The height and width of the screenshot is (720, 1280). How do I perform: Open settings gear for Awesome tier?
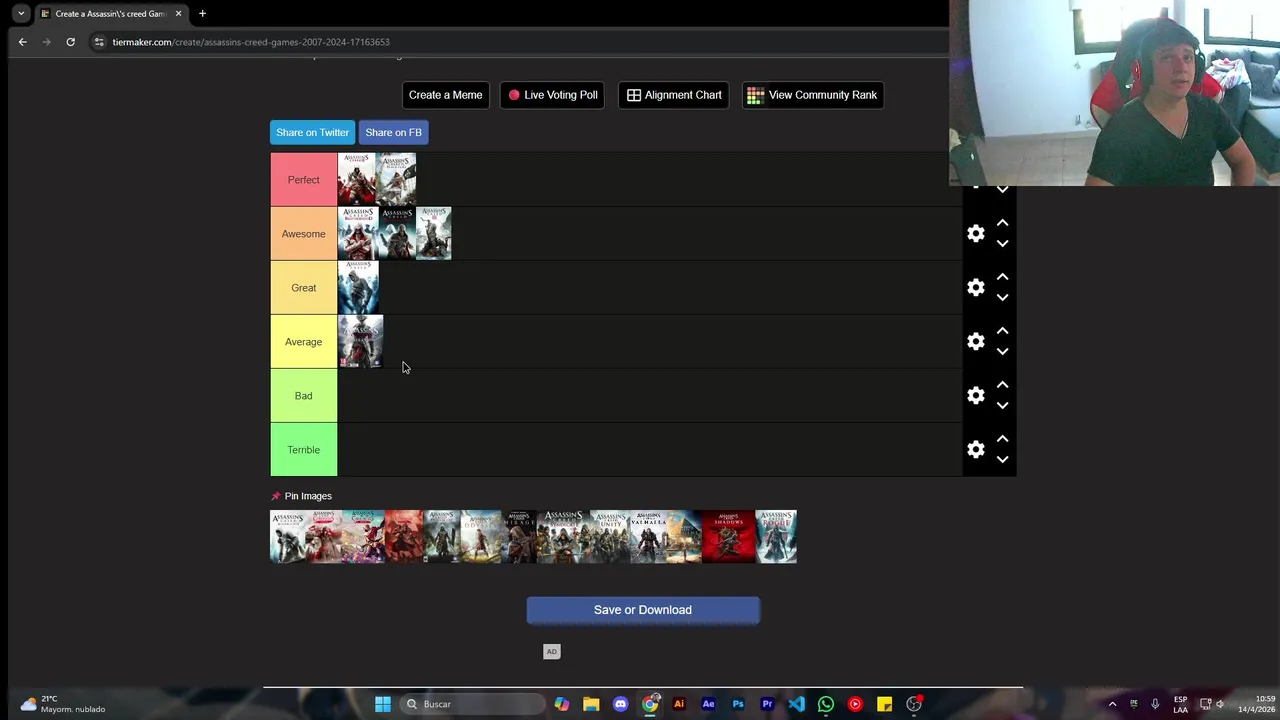pos(976,234)
